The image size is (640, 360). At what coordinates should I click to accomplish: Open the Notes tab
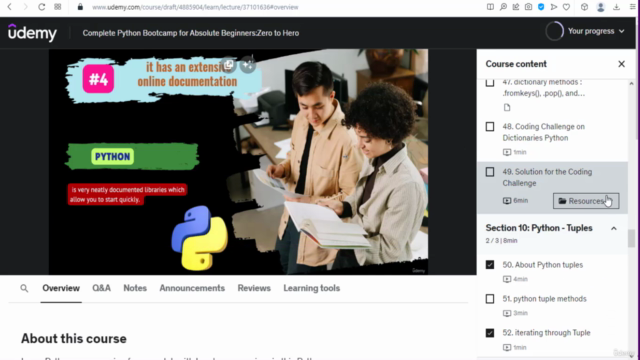pos(135,288)
